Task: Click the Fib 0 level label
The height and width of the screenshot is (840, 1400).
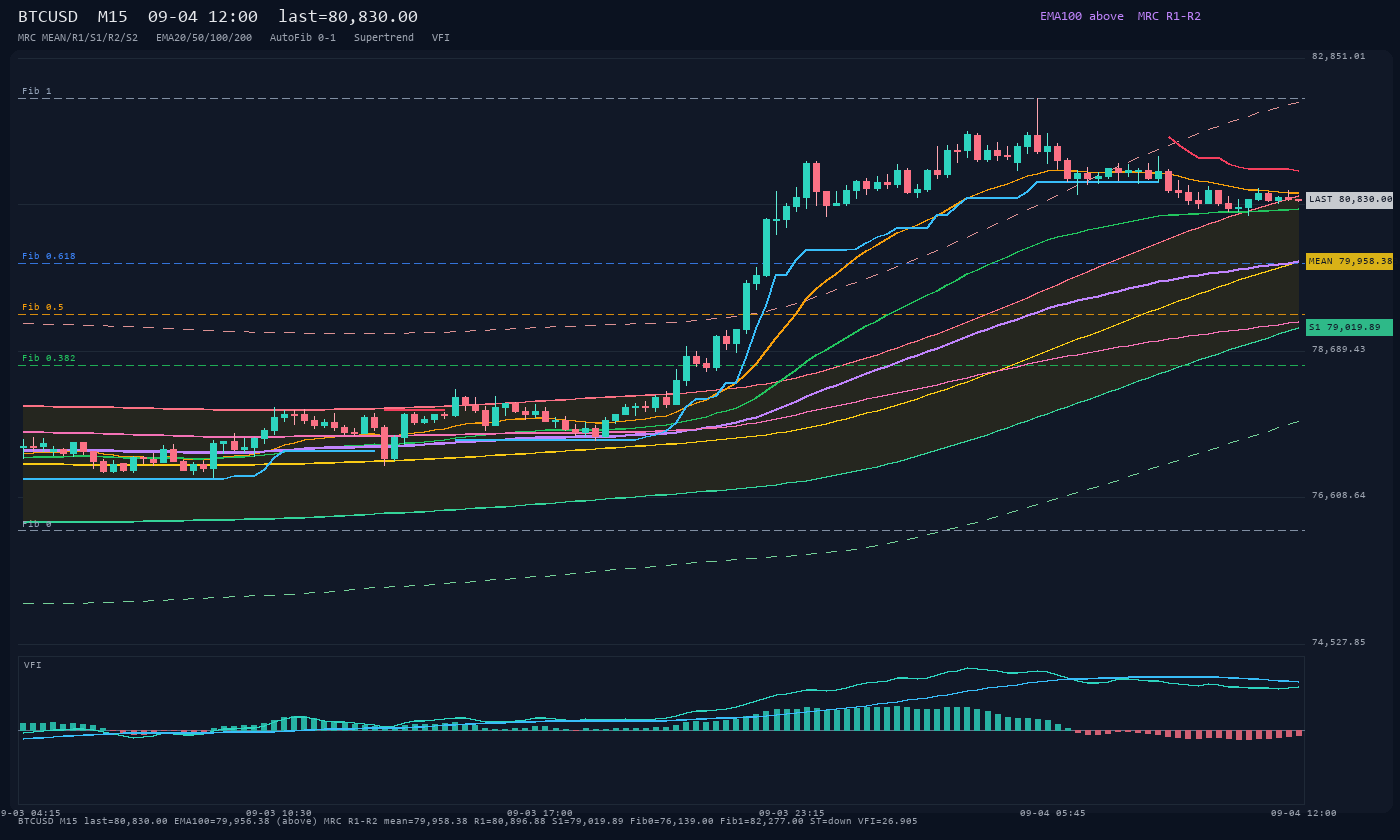Action: (x=37, y=524)
